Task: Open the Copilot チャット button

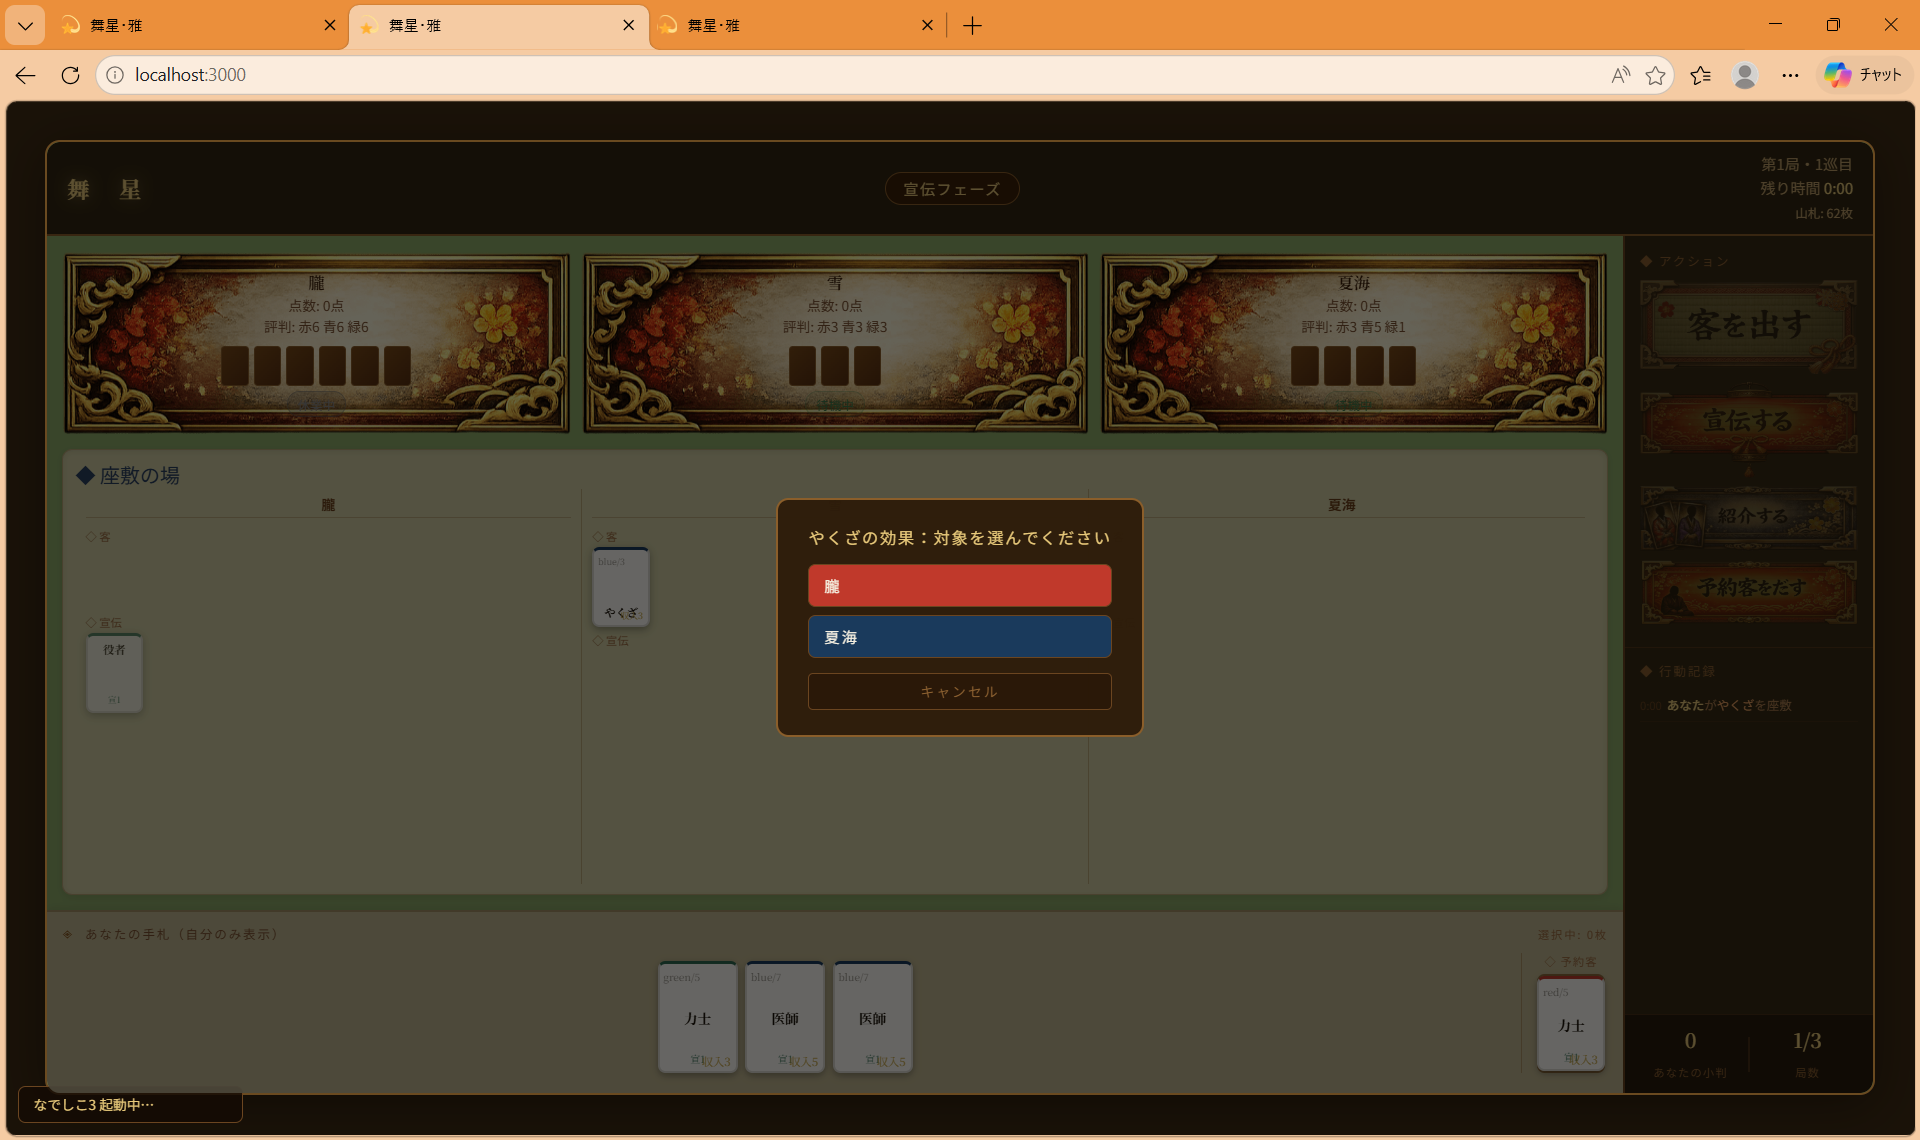Action: click(x=1863, y=75)
